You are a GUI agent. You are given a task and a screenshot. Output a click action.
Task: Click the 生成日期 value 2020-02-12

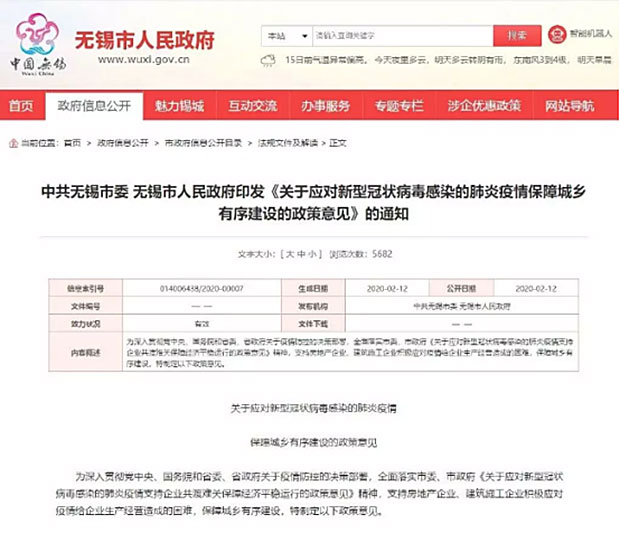pyautogui.click(x=387, y=289)
